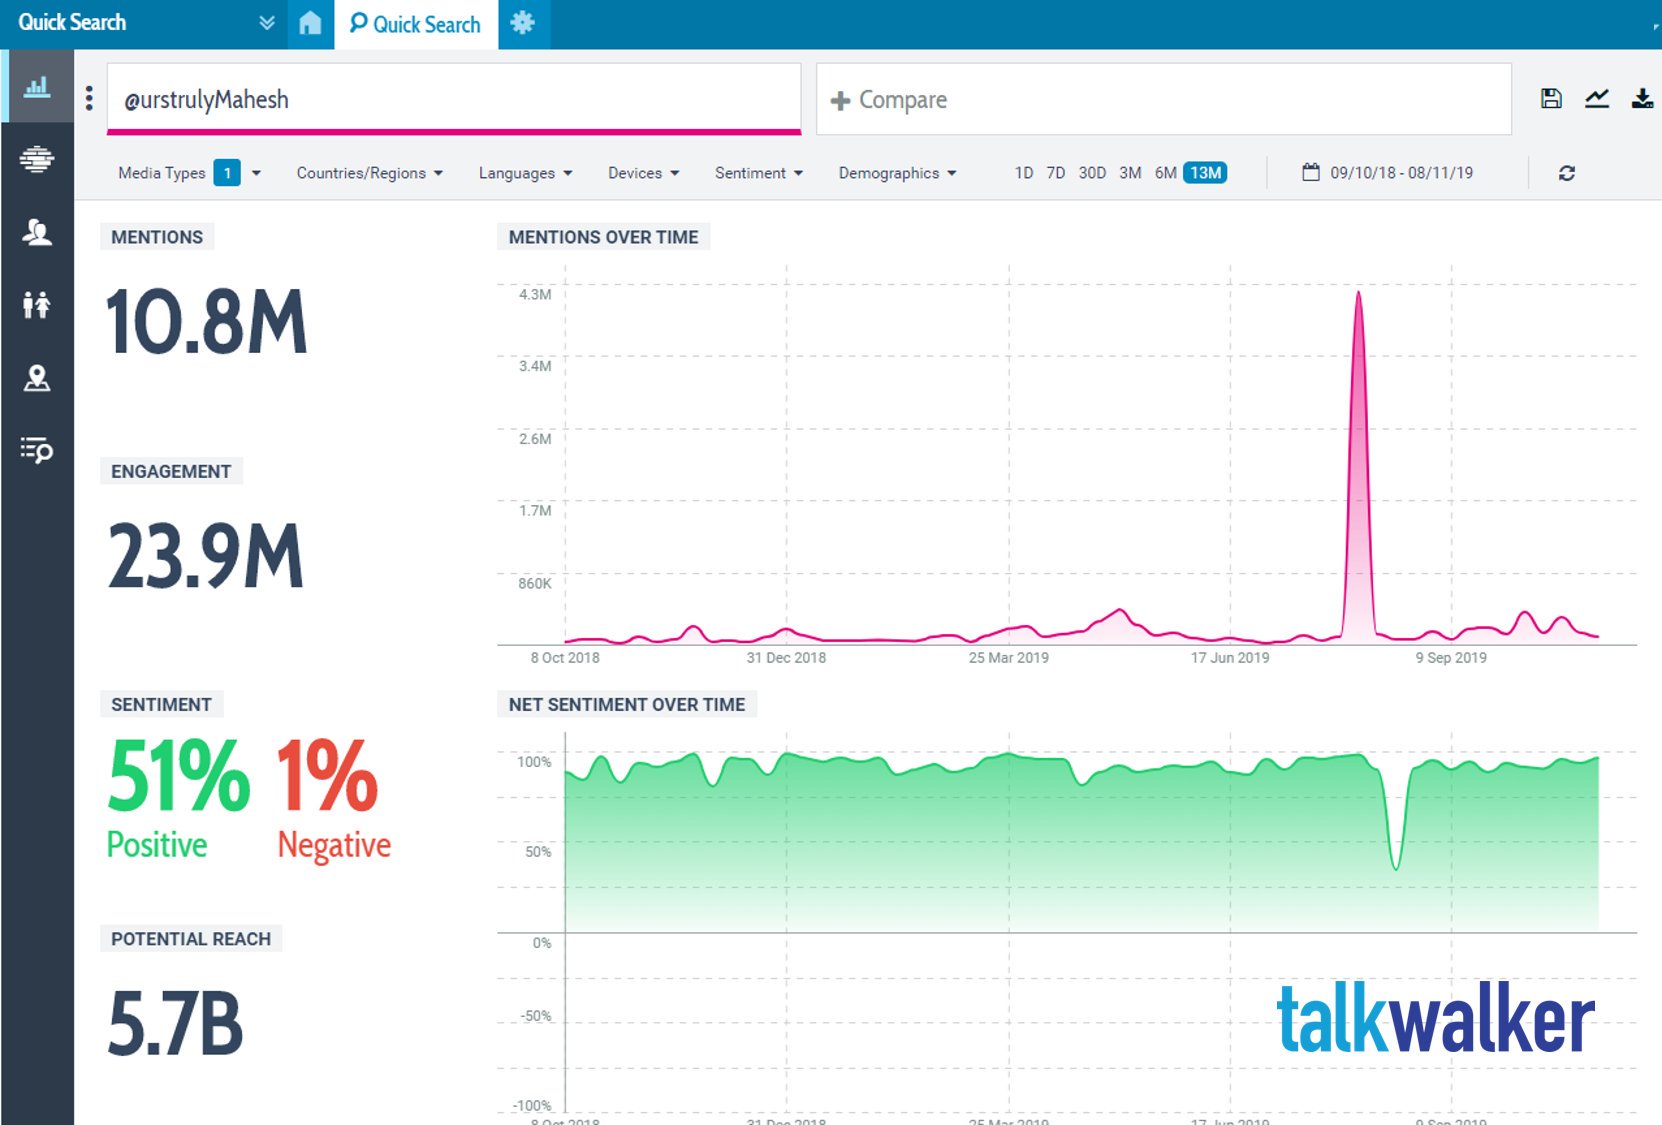Click the @urstrulyMahesh search field
Screen dimensions: 1662x1125
(x=454, y=99)
